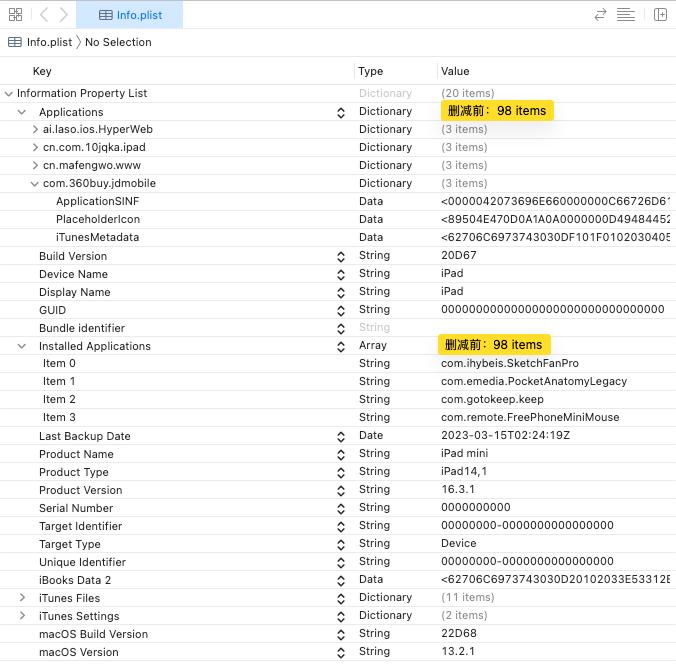The image size is (676, 668).
Task: Collapse the Installed Applications array
Action: [22, 346]
